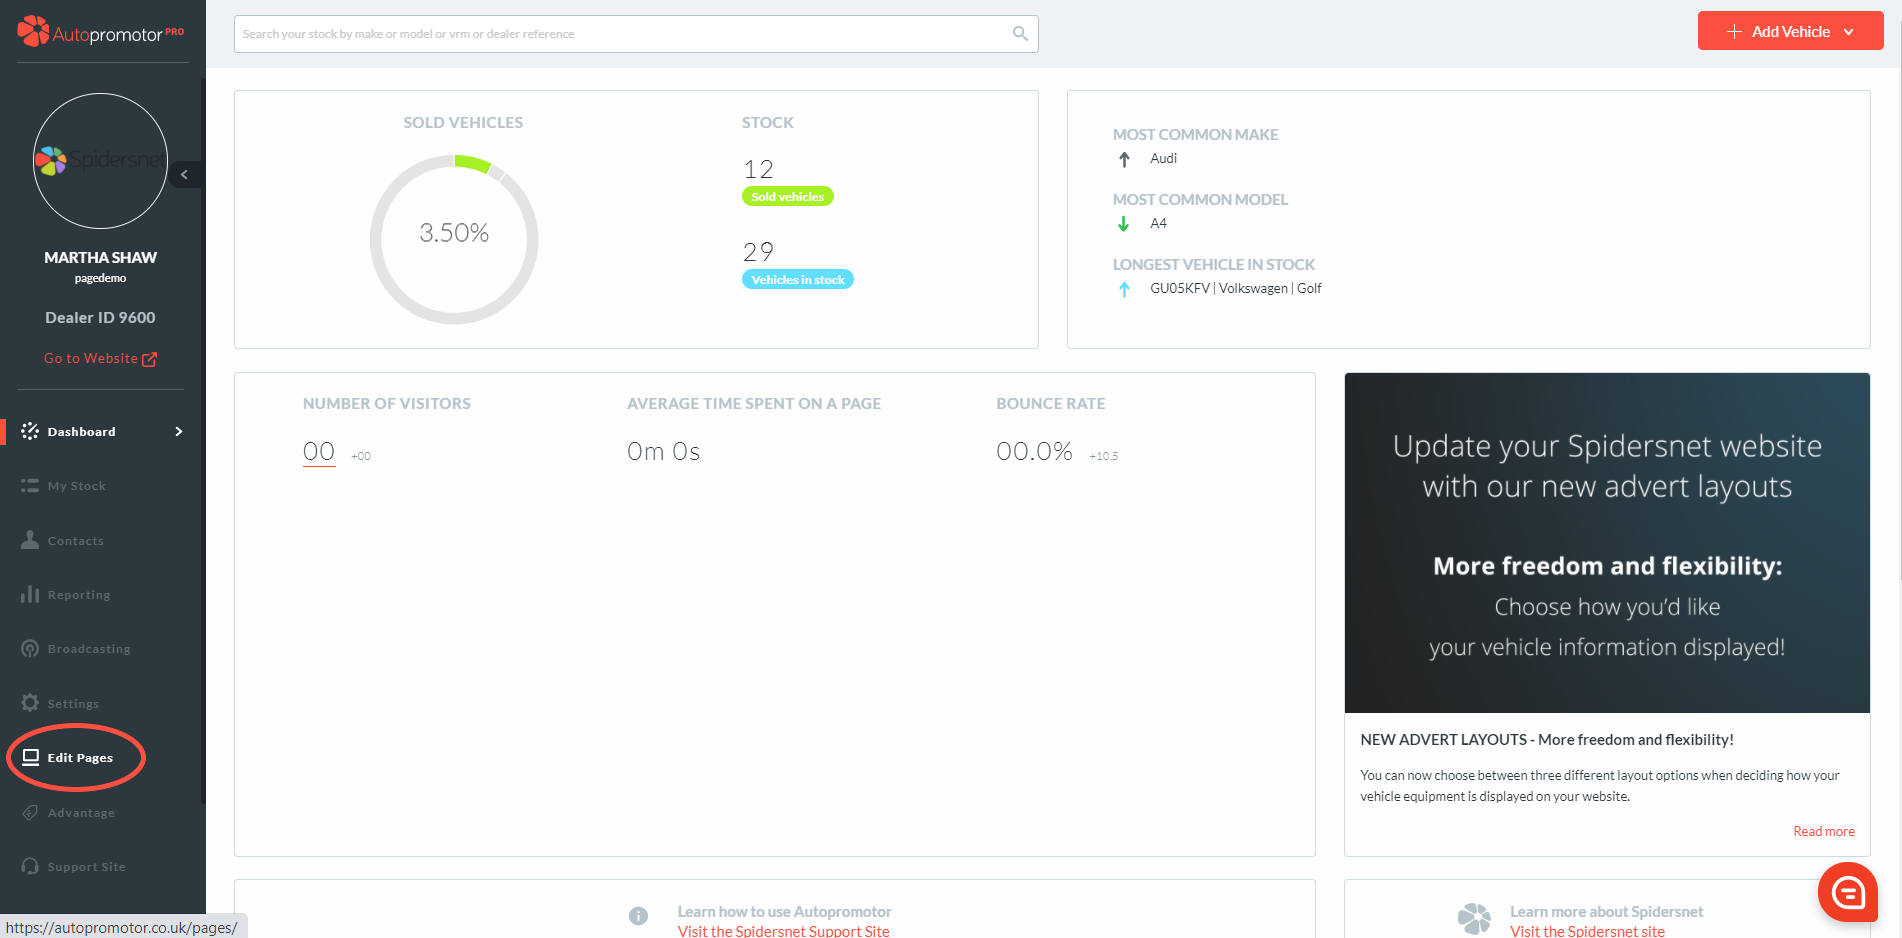Image resolution: width=1902 pixels, height=938 pixels.
Task: Click the Autopromotor PRO logo
Action: [x=100, y=33]
